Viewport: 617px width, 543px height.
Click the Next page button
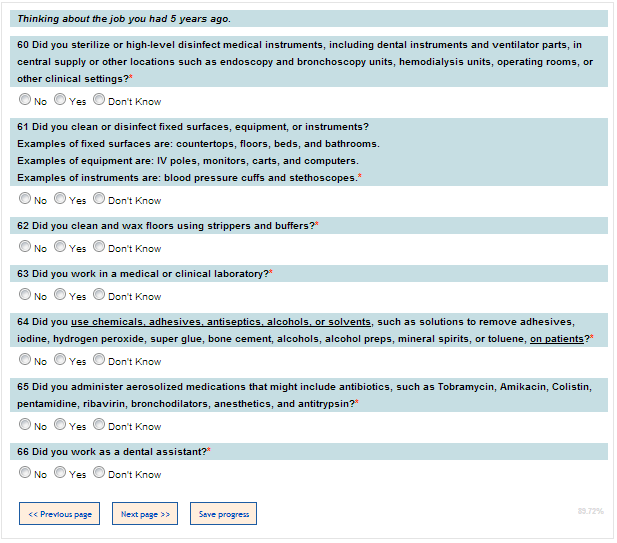pos(145,514)
